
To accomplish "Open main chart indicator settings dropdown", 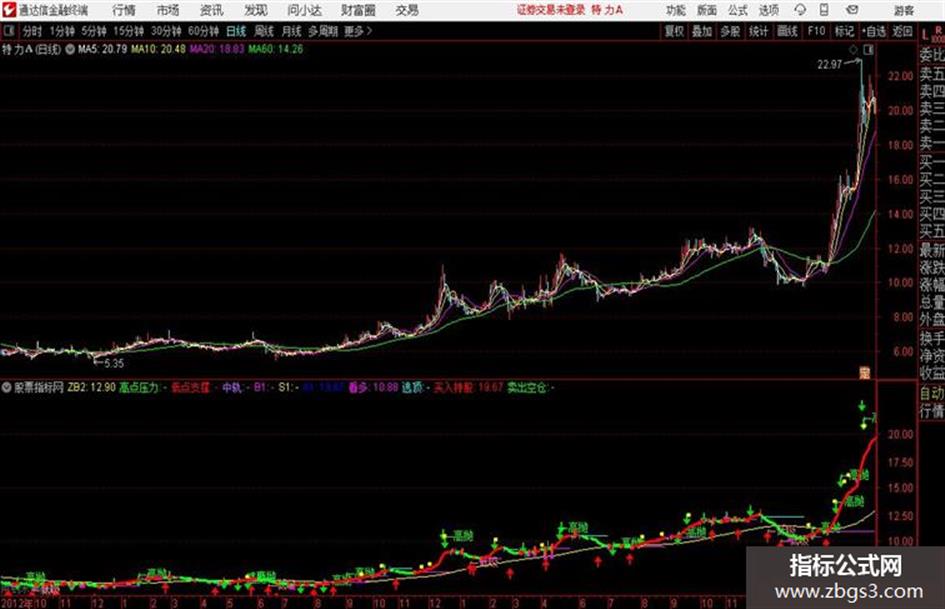I will click(70, 49).
